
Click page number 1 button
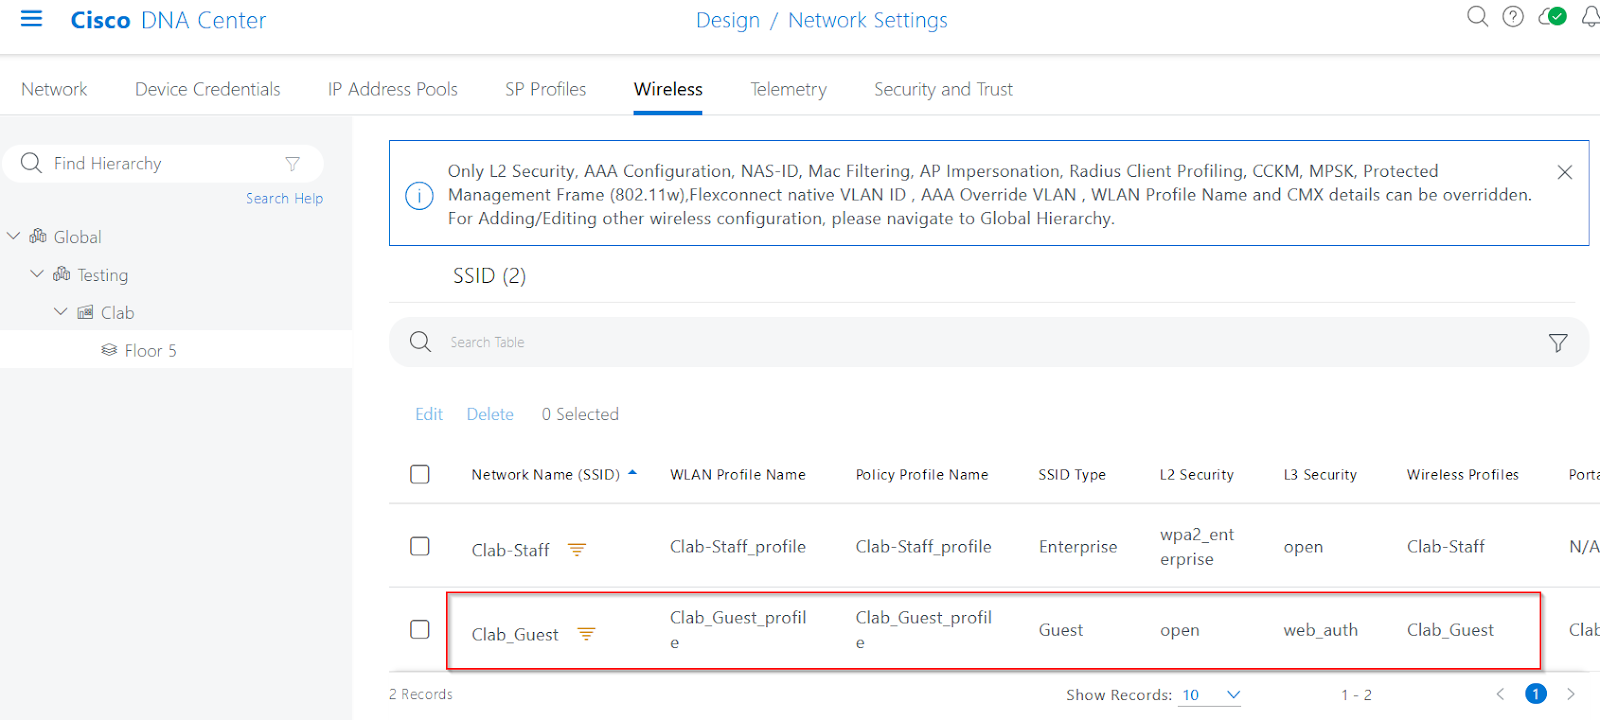[1536, 694]
